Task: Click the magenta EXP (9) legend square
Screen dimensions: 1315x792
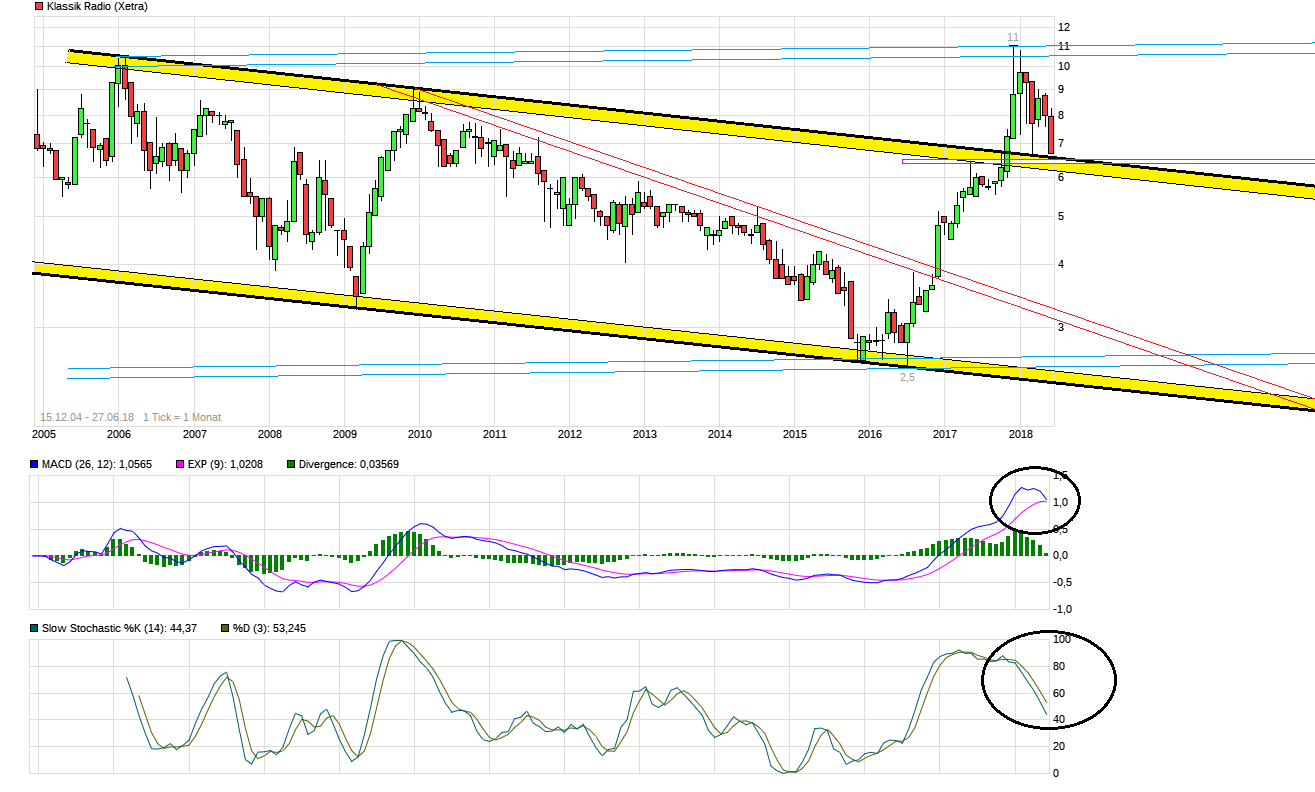Action: tap(182, 464)
